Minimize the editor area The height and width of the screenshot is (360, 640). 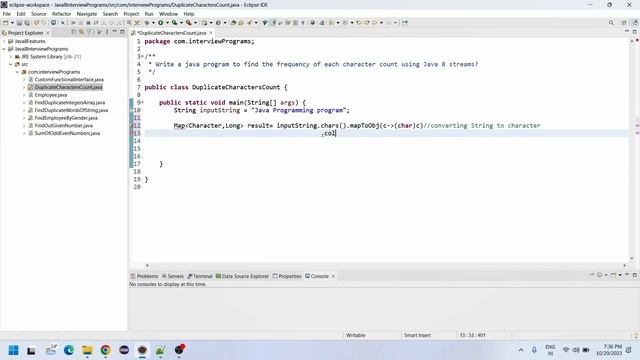coord(627,31)
